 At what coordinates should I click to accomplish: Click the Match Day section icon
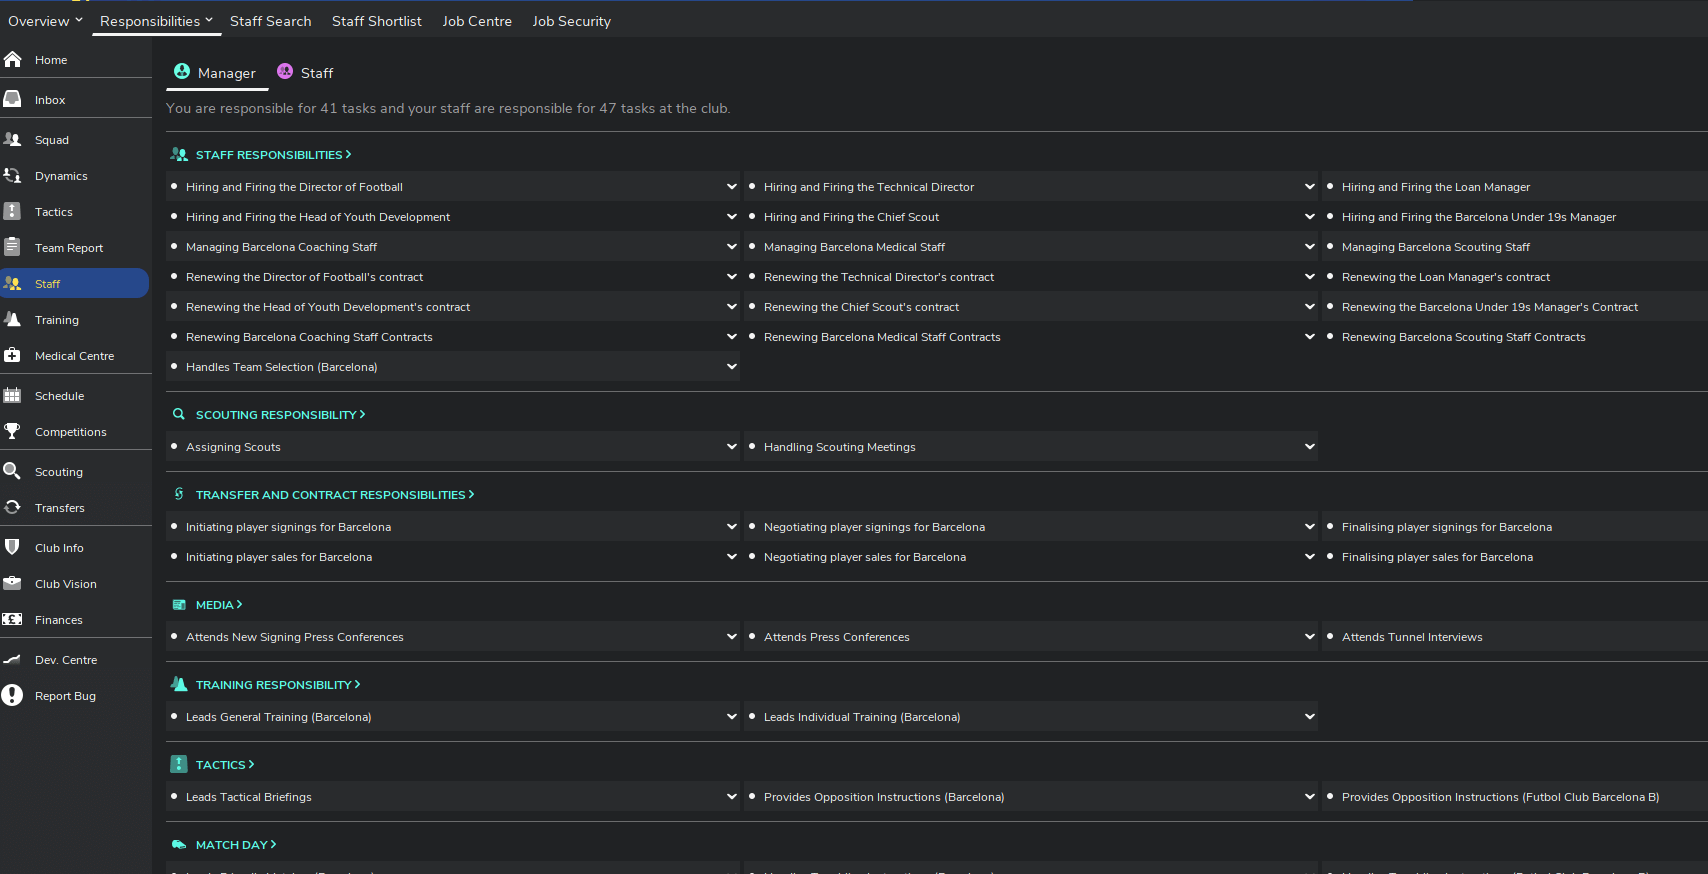[179, 845]
